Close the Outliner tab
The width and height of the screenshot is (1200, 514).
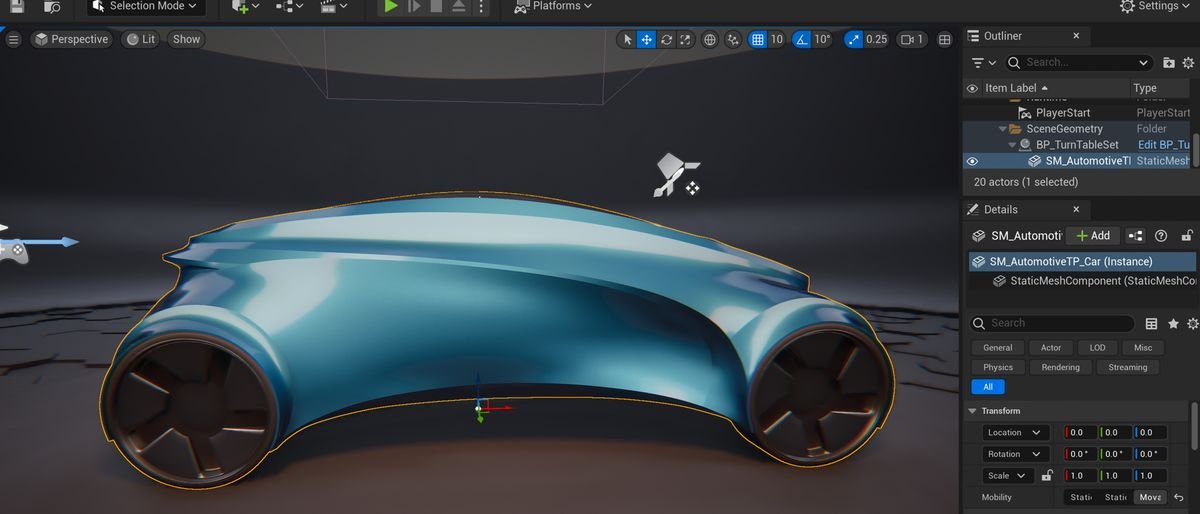click(x=1076, y=36)
